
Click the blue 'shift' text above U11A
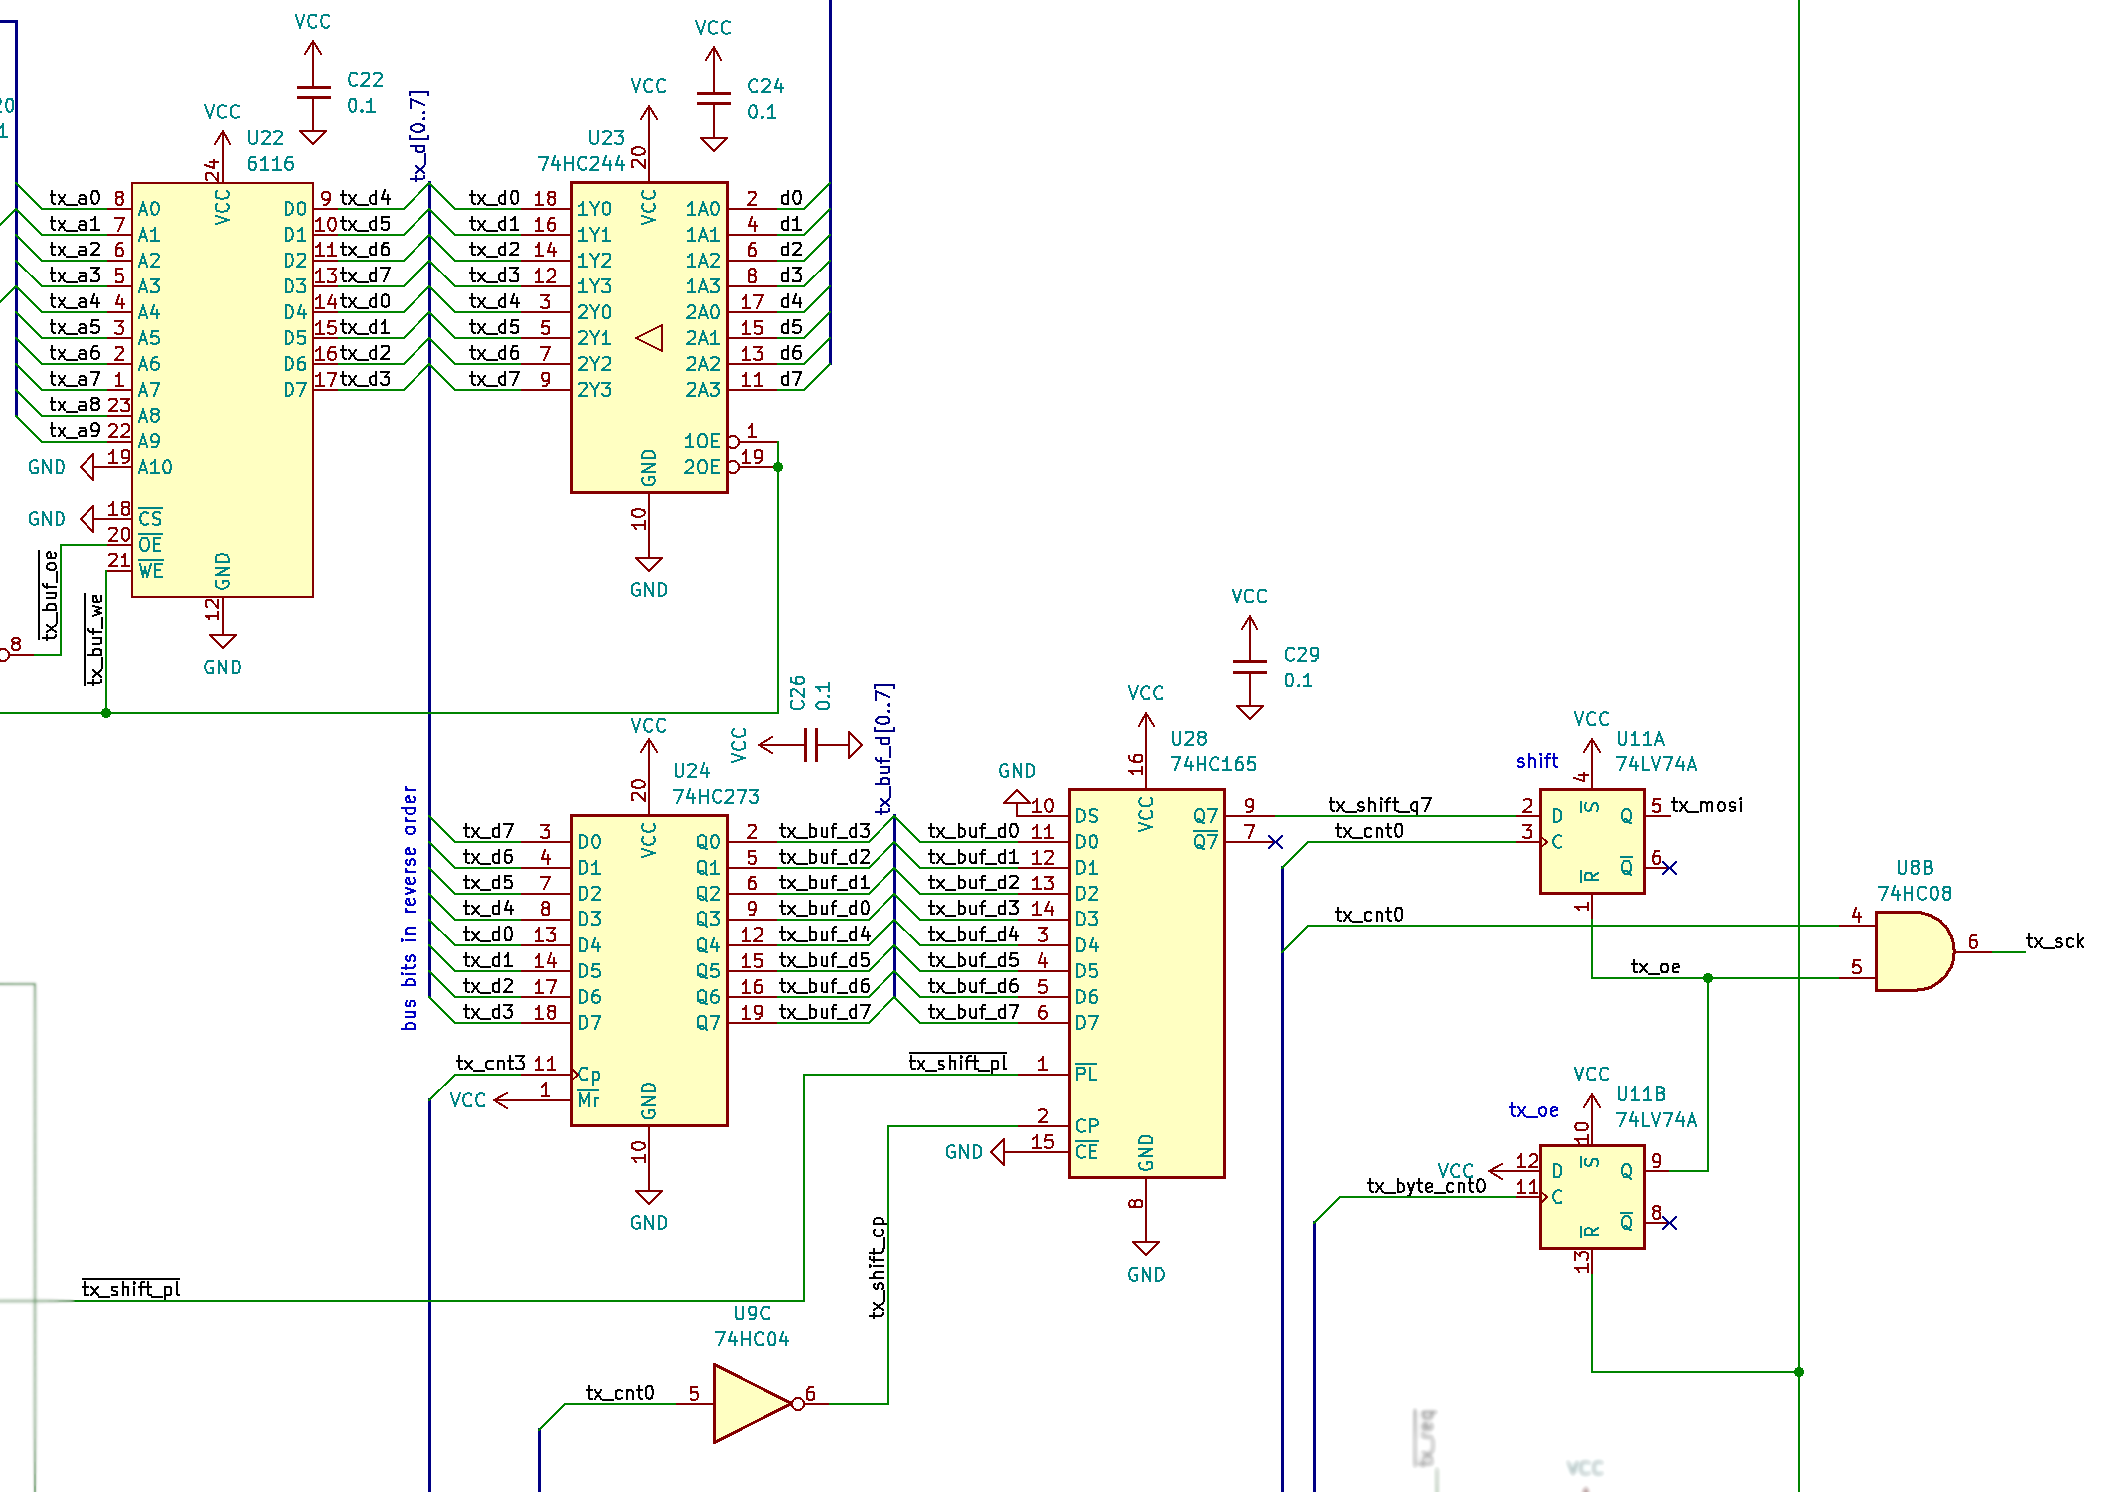(1537, 761)
